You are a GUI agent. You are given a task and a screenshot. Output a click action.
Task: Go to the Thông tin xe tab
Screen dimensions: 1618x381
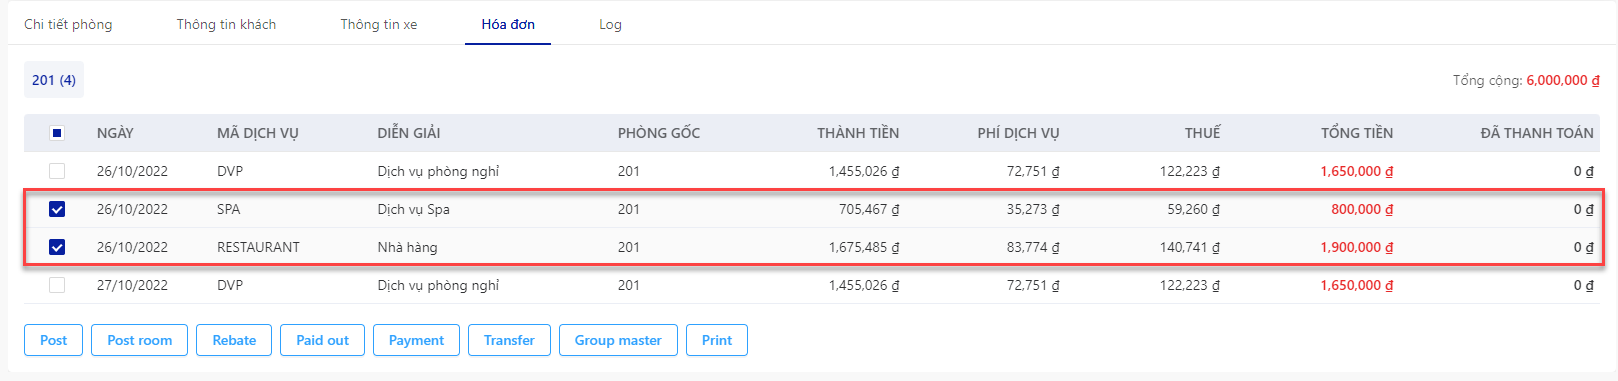(379, 24)
